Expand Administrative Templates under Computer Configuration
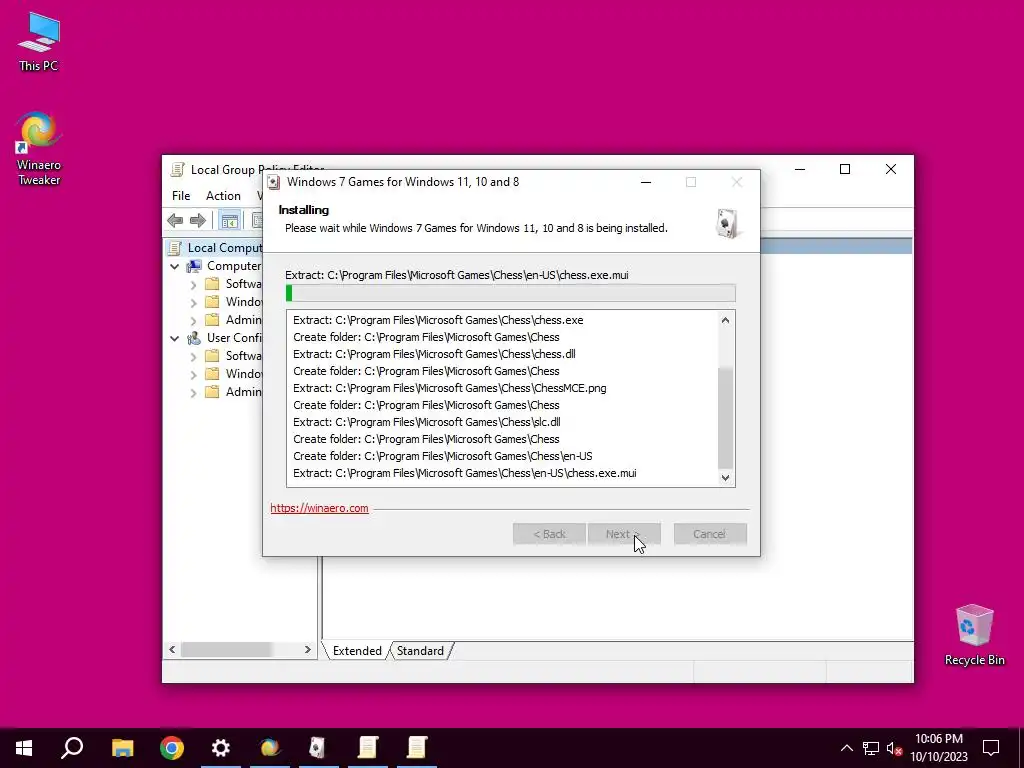1024x768 pixels. point(193,321)
